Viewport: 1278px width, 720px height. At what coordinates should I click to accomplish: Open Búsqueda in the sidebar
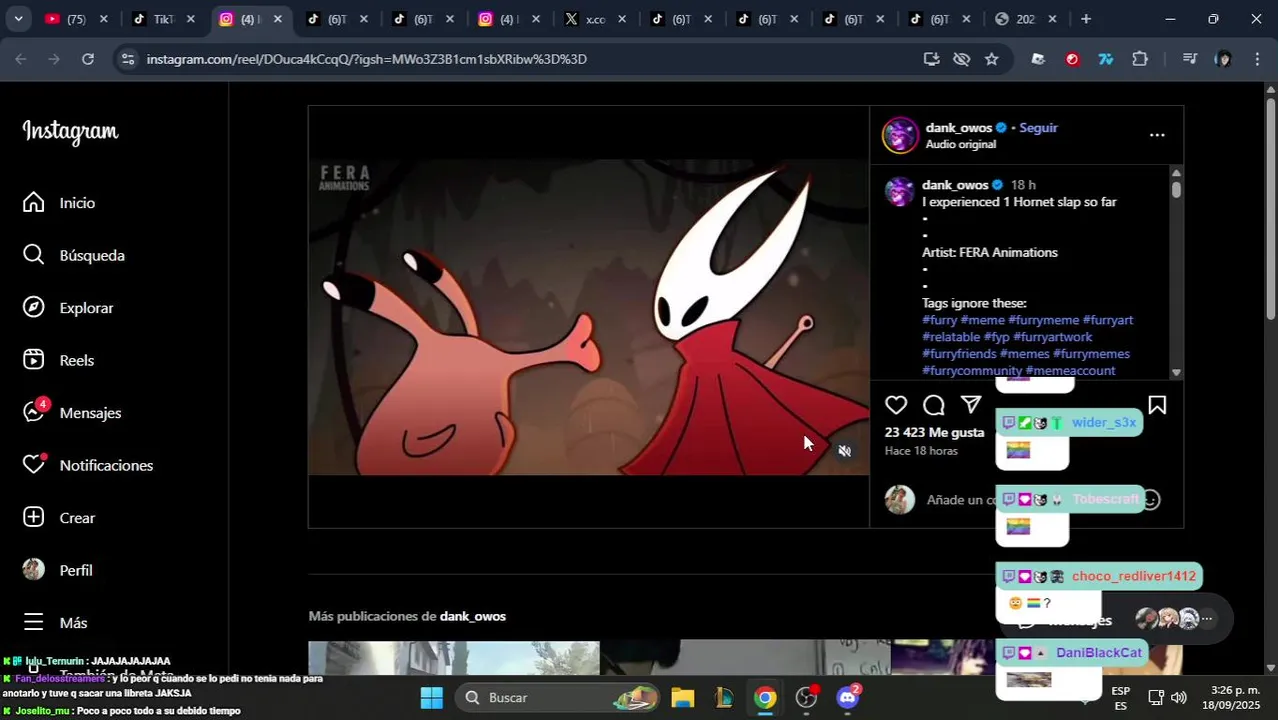coord(74,255)
